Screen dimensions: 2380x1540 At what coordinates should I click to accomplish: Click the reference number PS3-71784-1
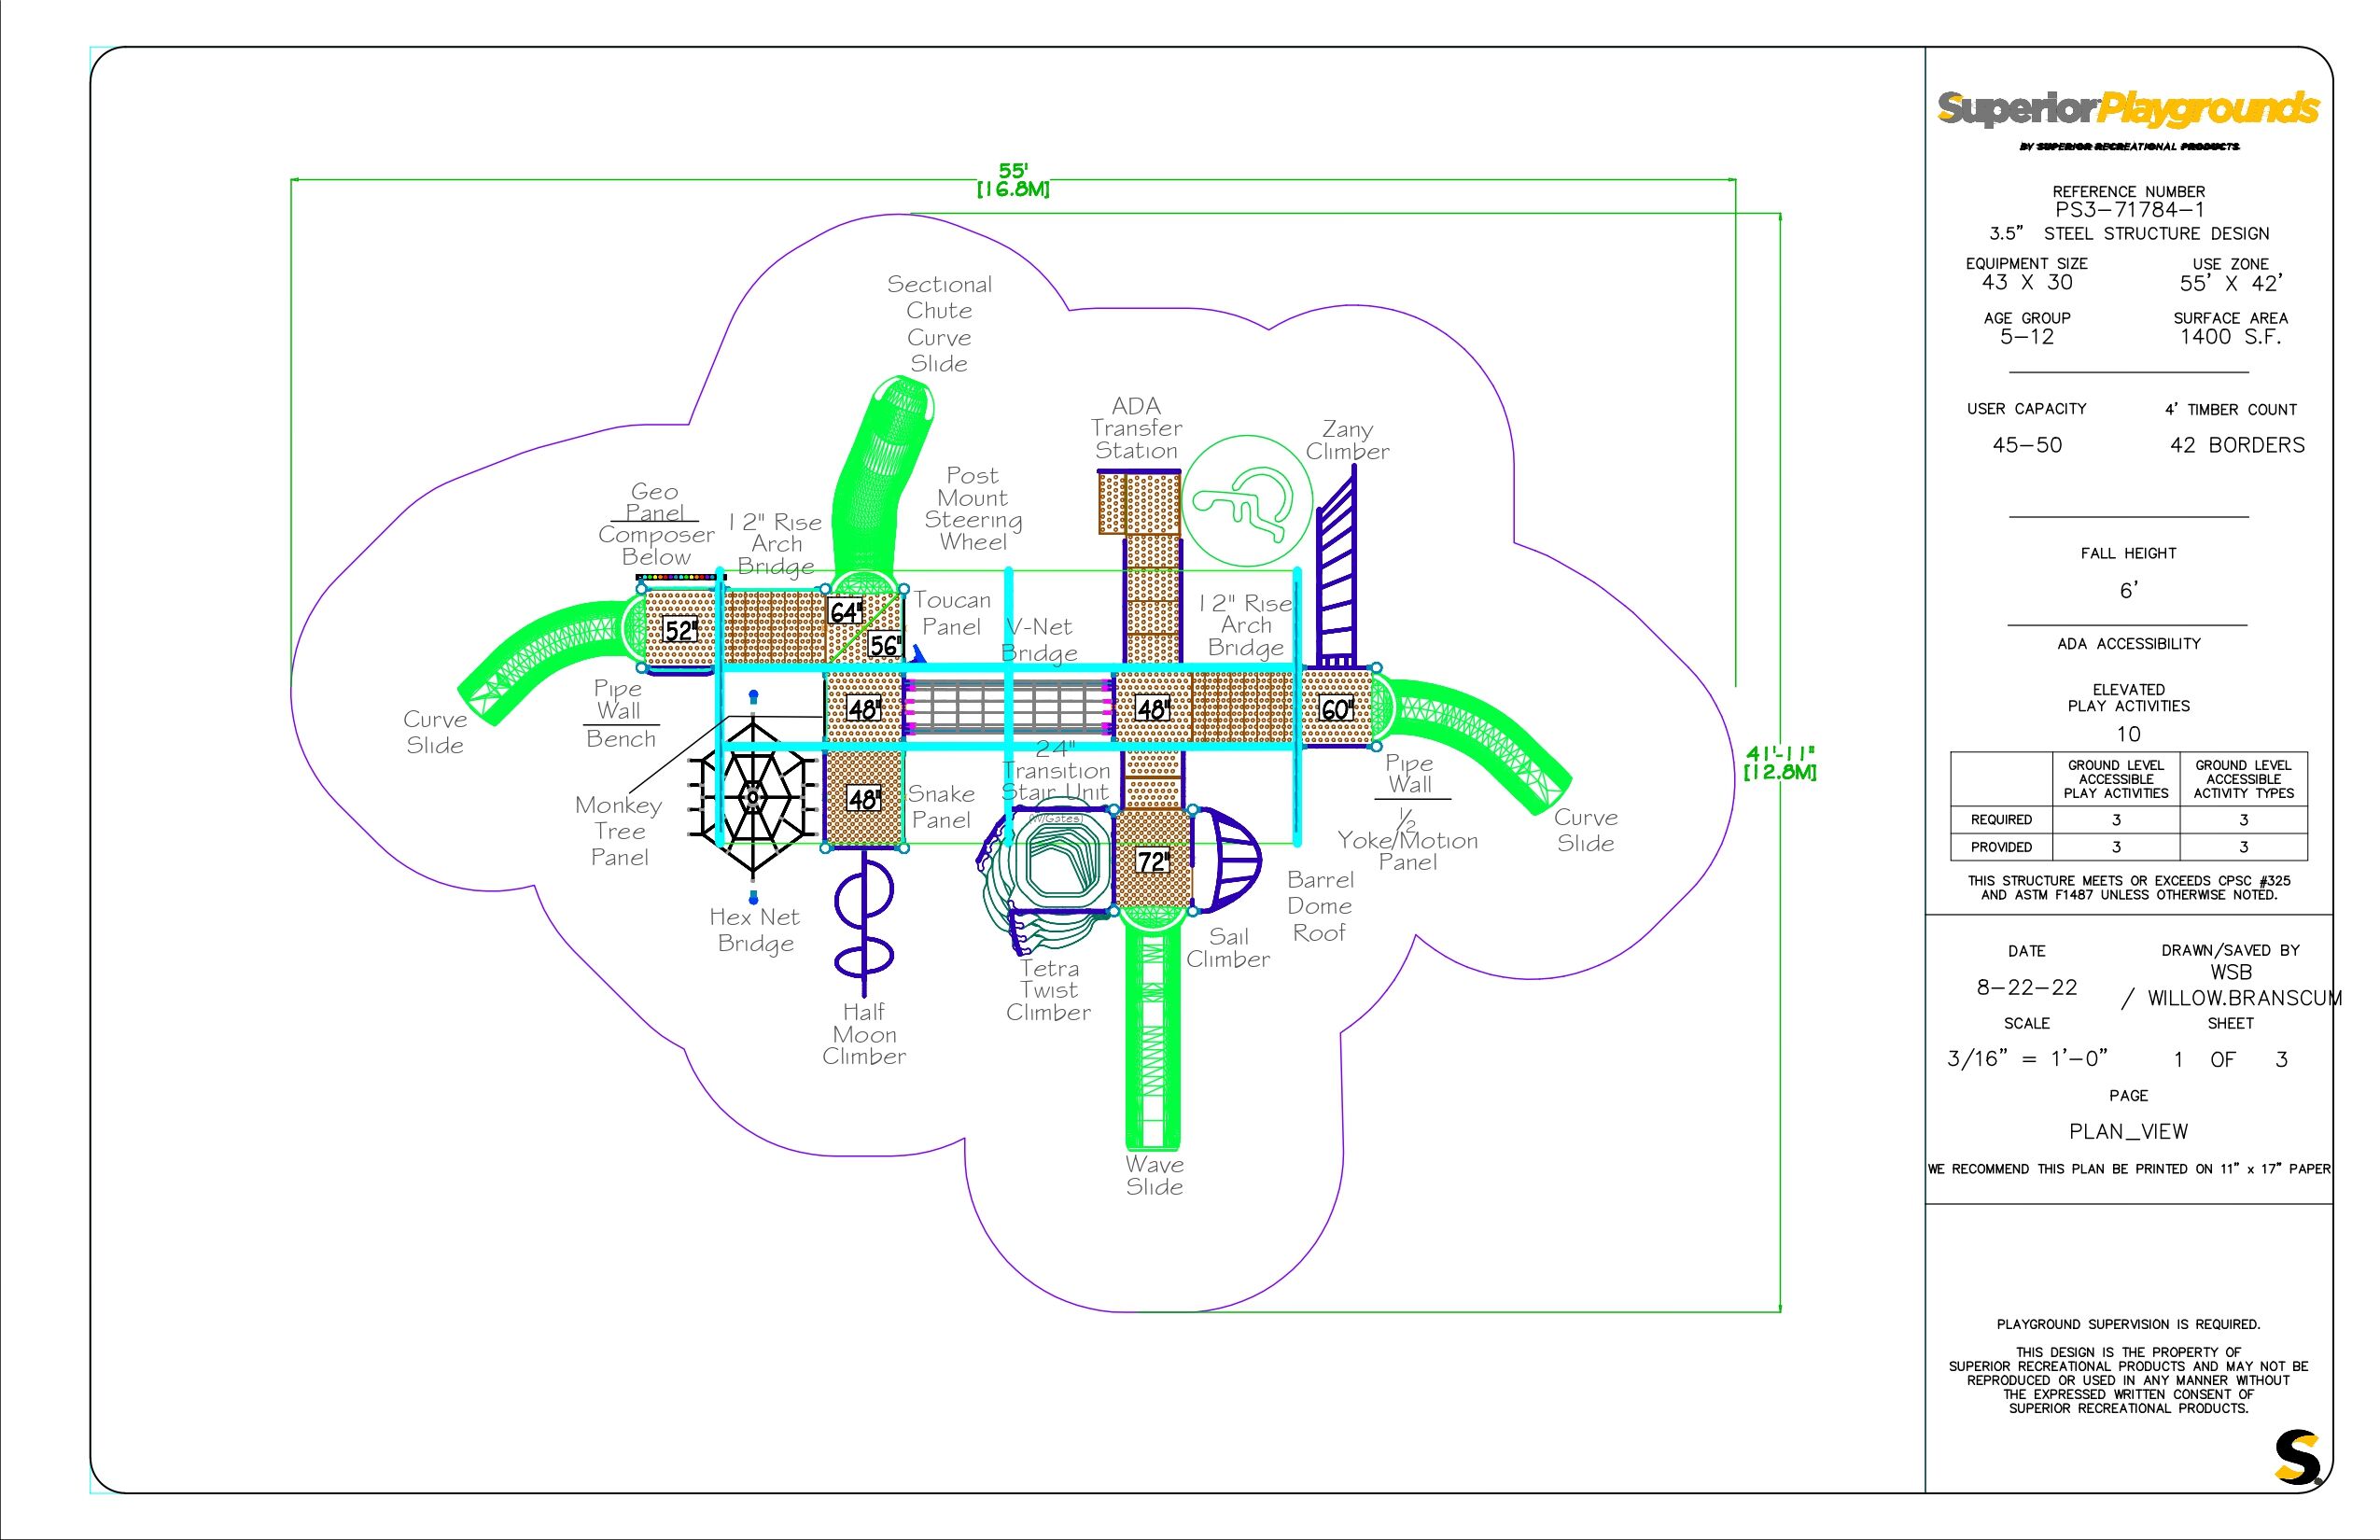(x=2128, y=210)
